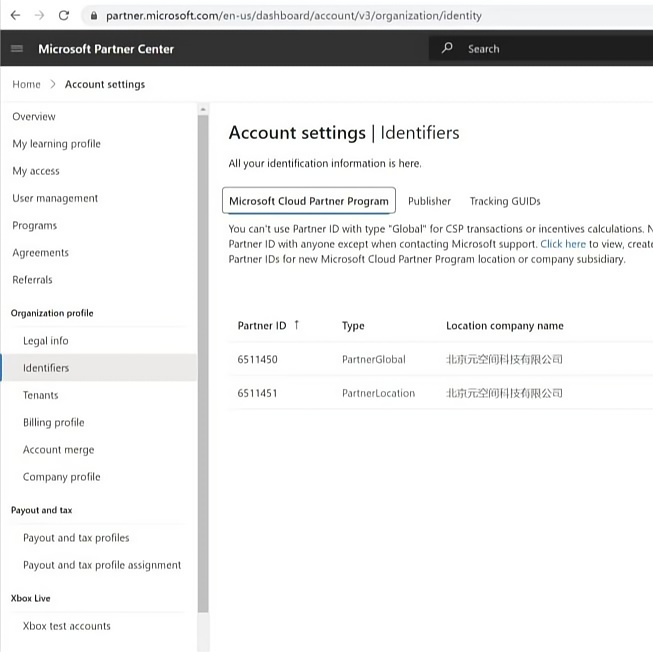
Task: Click the Location company name column header
Action: 505,326
